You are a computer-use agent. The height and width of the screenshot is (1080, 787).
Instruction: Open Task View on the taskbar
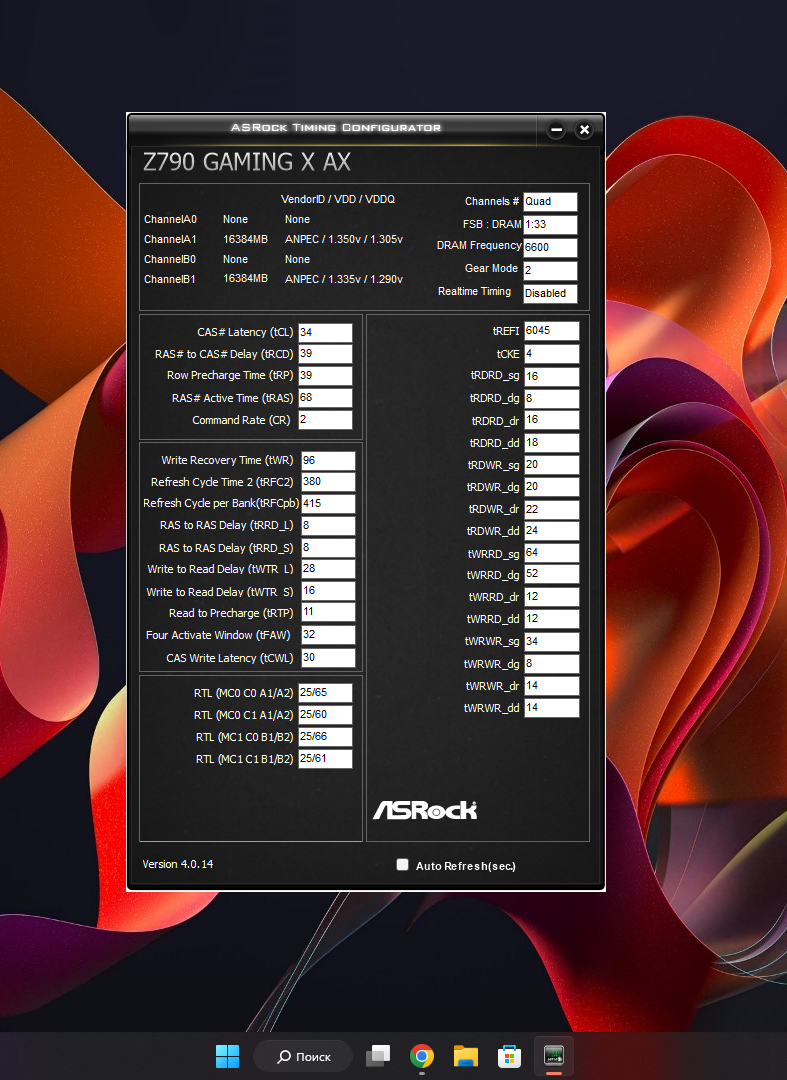click(x=378, y=1056)
